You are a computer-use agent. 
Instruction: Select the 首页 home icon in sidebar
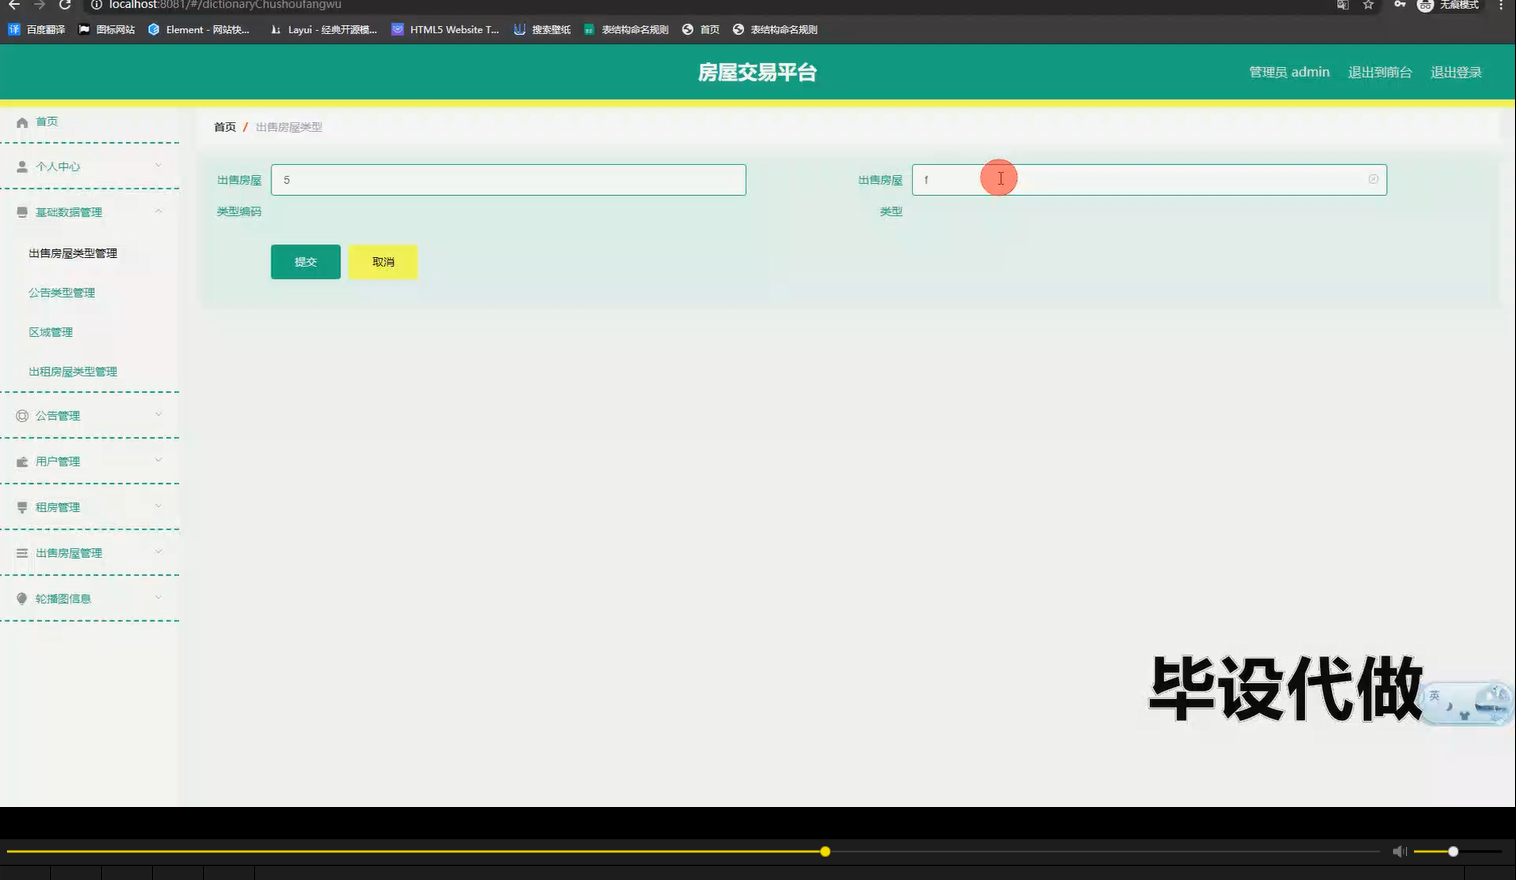click(21, 121)
